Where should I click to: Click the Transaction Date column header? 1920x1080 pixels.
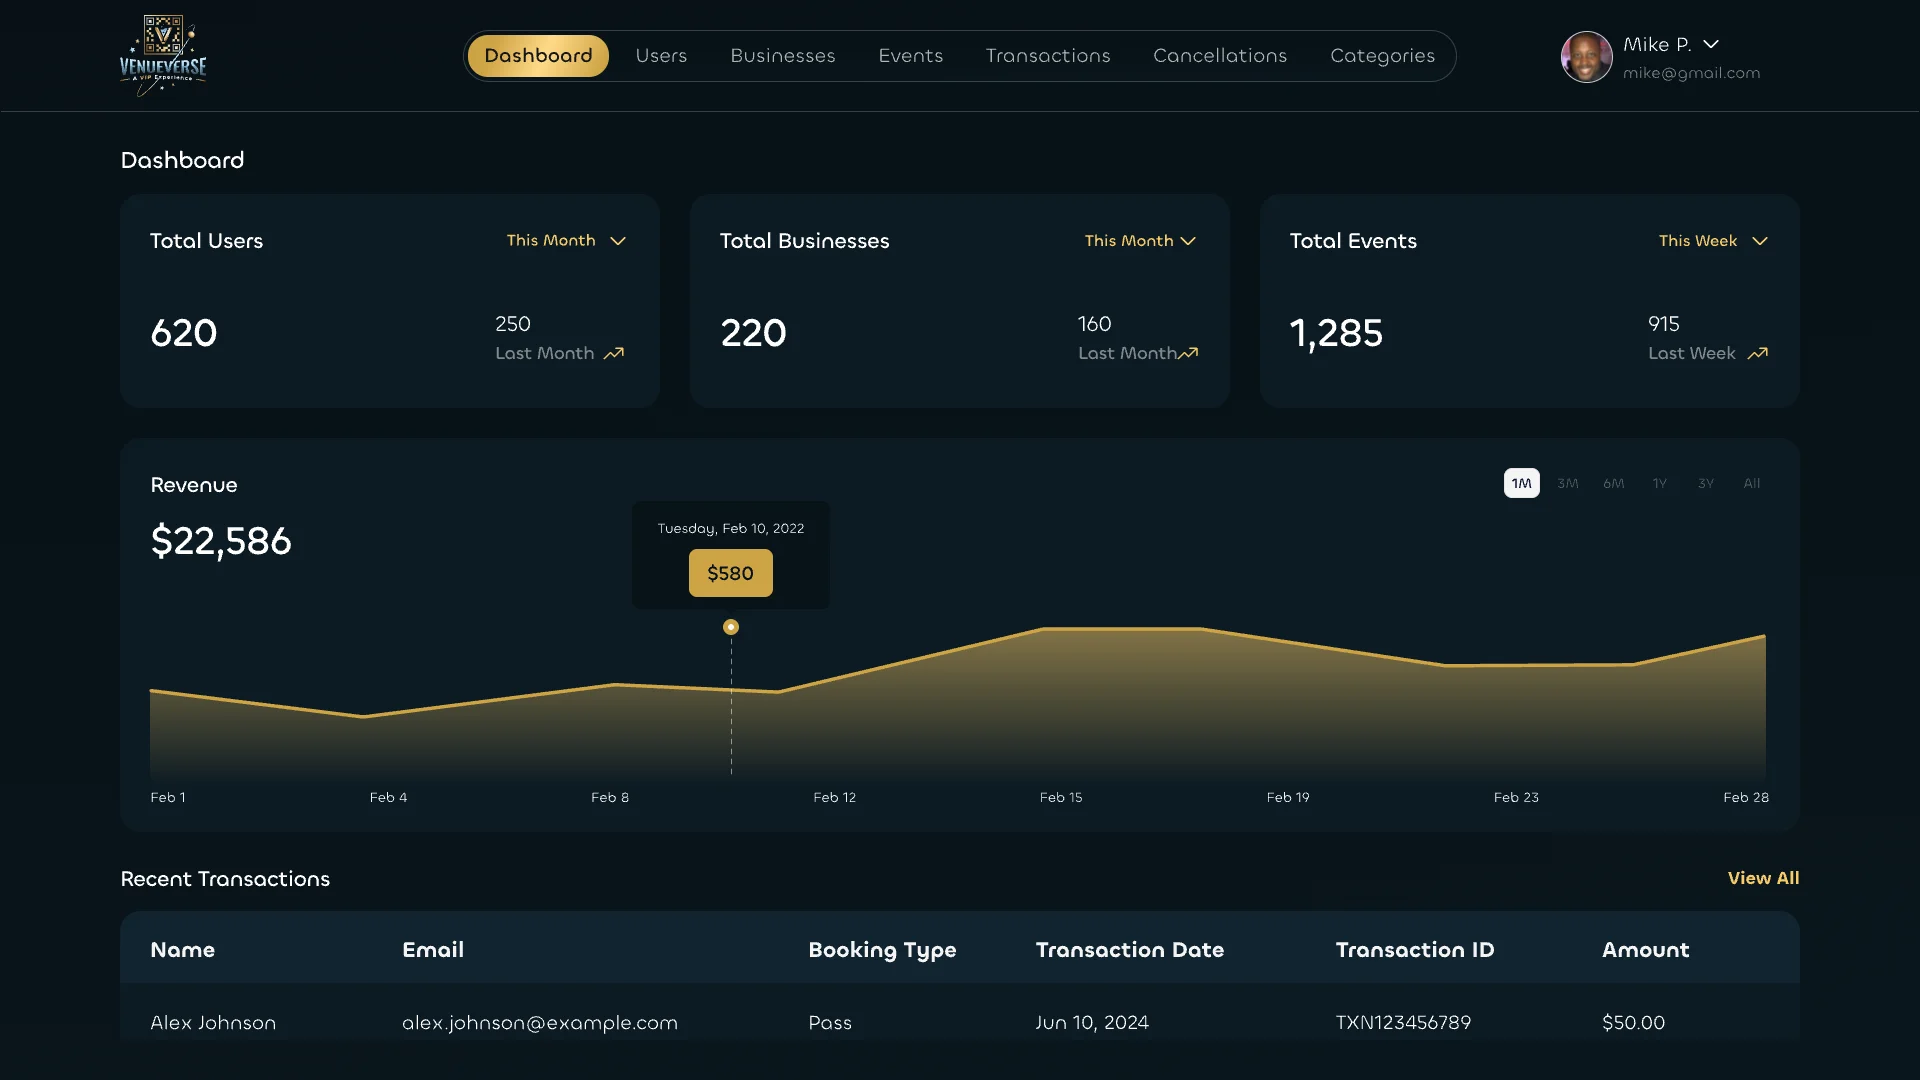coord(1130,950)
